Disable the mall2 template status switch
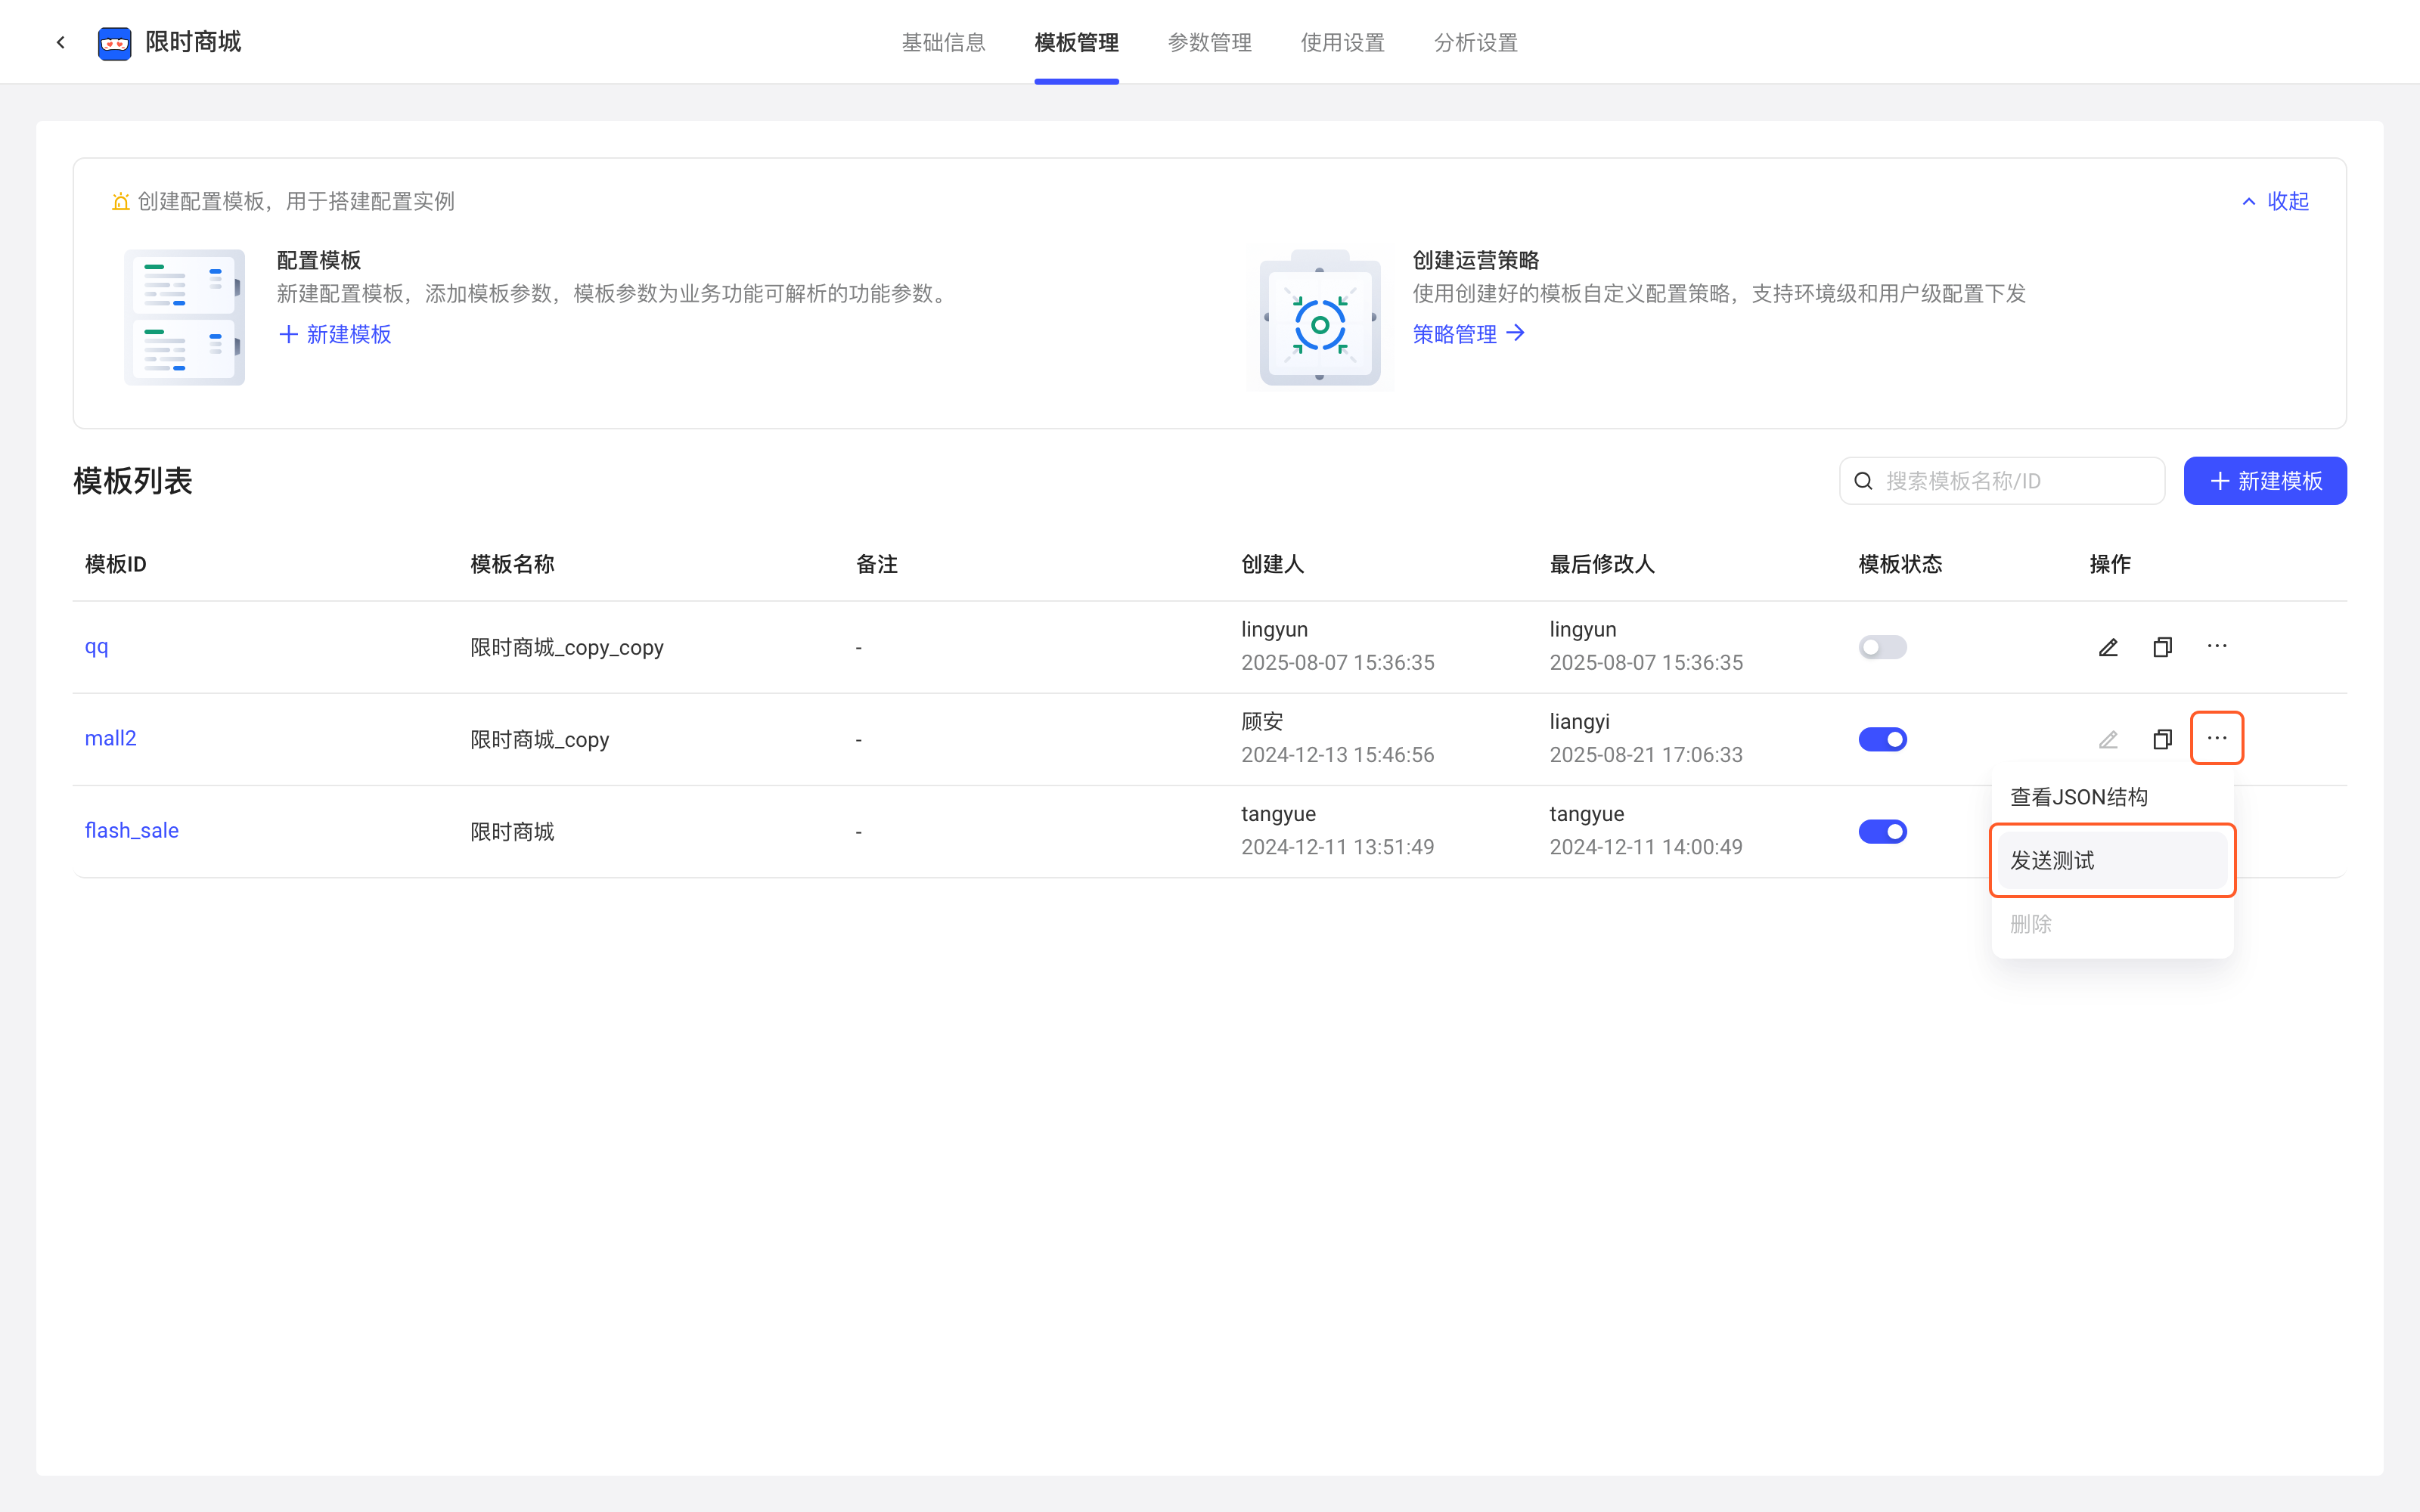The width and height of the screenshot is (2420, 1512). click(1882, 739)
